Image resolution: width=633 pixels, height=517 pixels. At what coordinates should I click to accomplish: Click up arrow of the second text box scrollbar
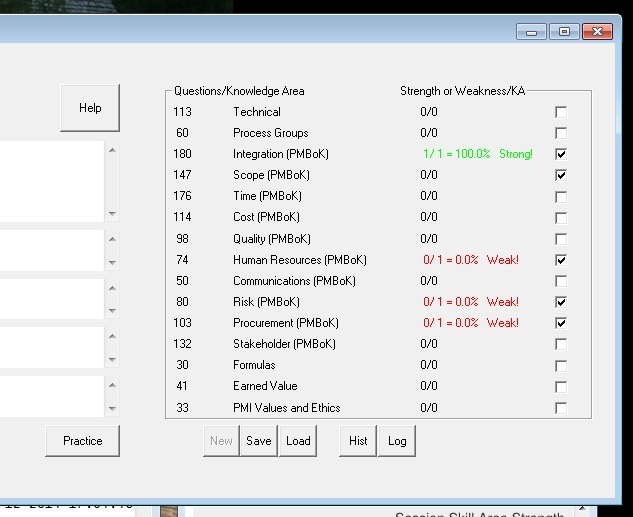tap(112, 239)
